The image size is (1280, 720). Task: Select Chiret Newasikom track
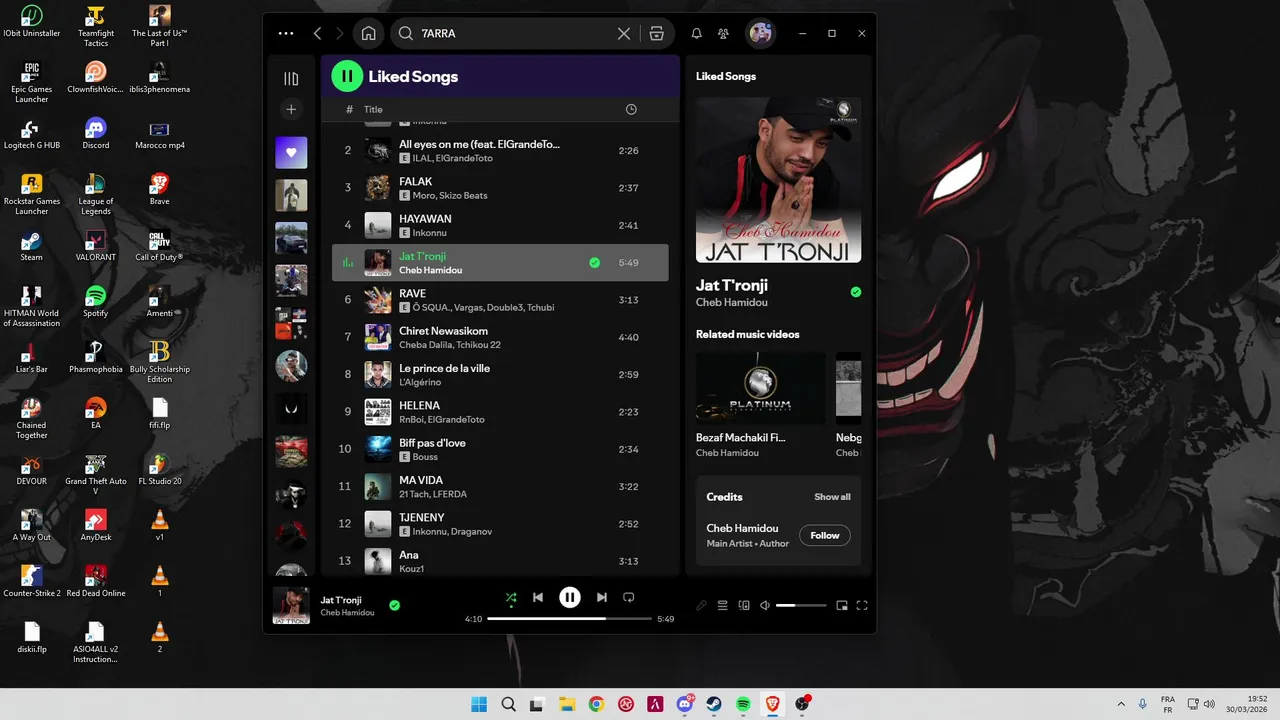(500, 337)
